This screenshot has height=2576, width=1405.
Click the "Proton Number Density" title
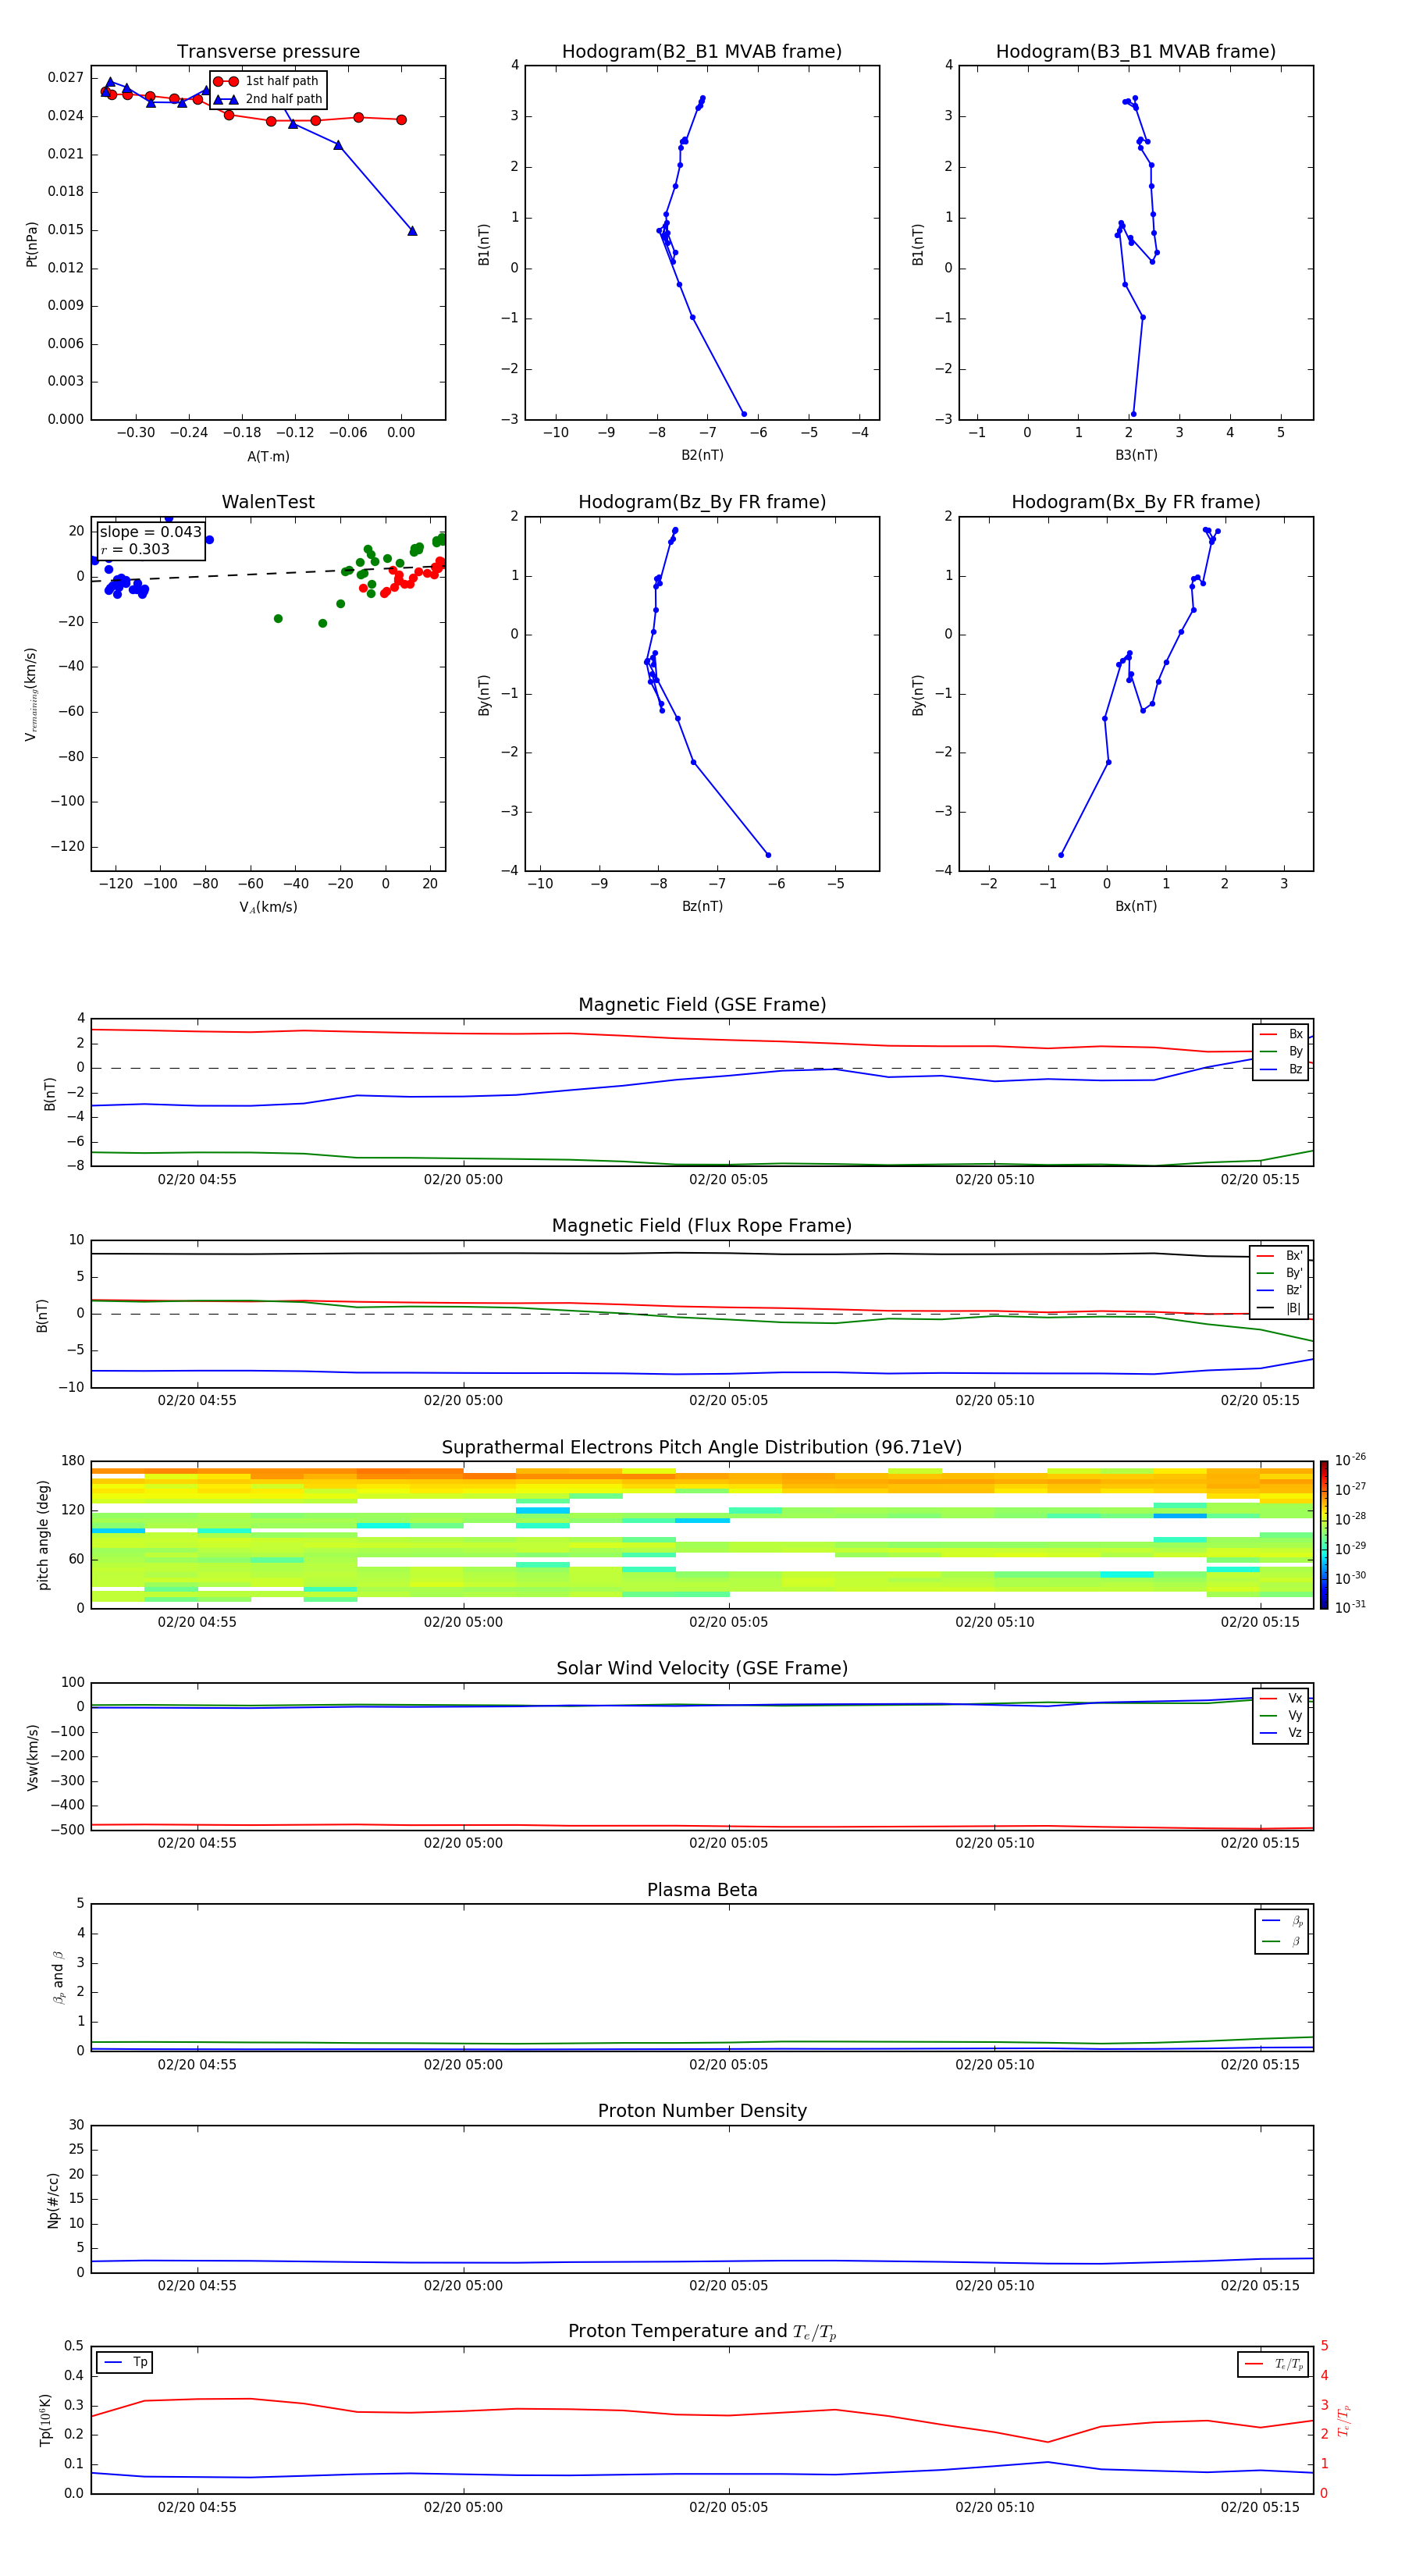[702, 2111]
